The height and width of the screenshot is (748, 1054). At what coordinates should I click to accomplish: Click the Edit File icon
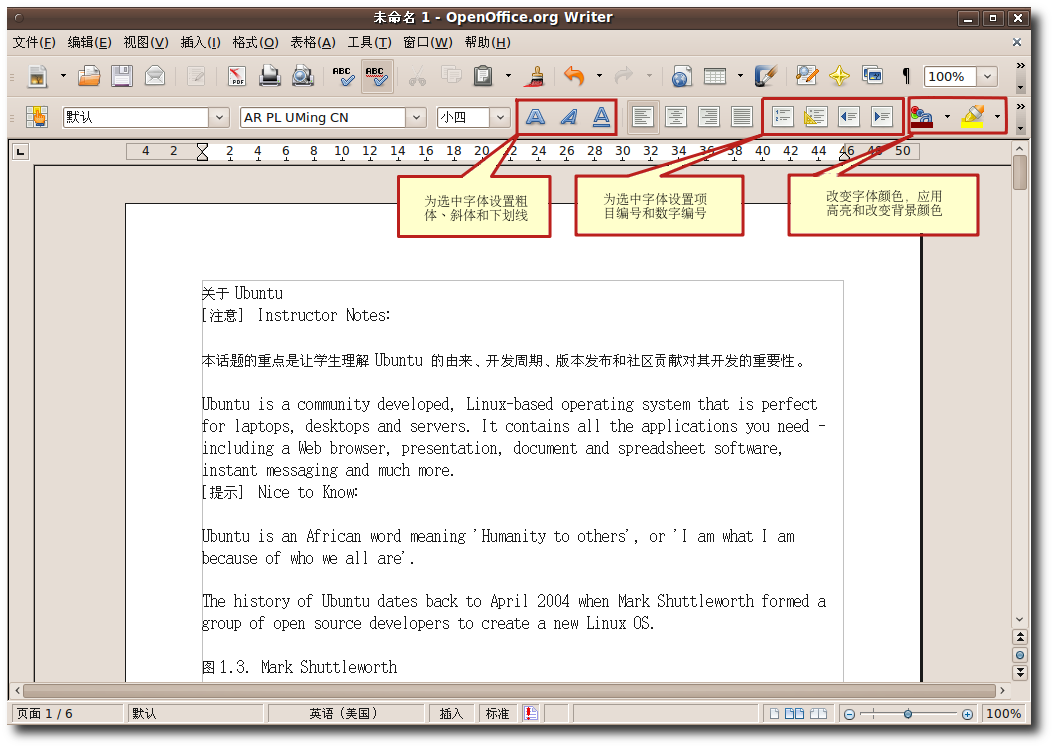coord(196,76)
